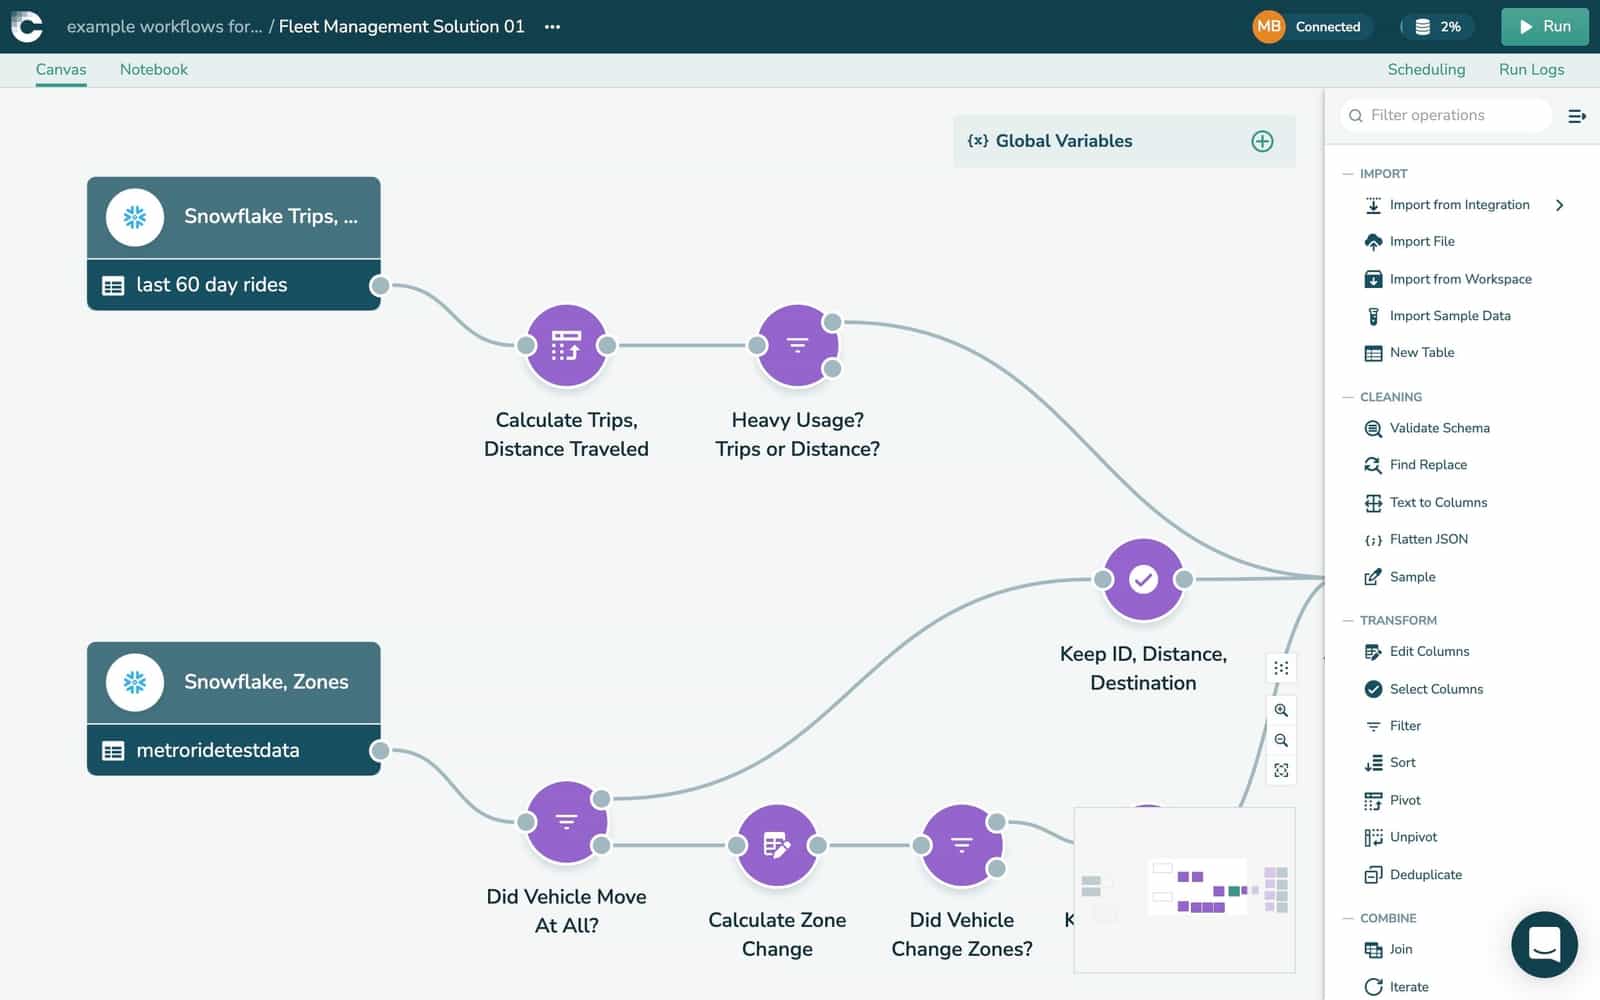Choose the Sort transform
This screenshot has height=1000, width=1600.
(x=1403, y=762)
